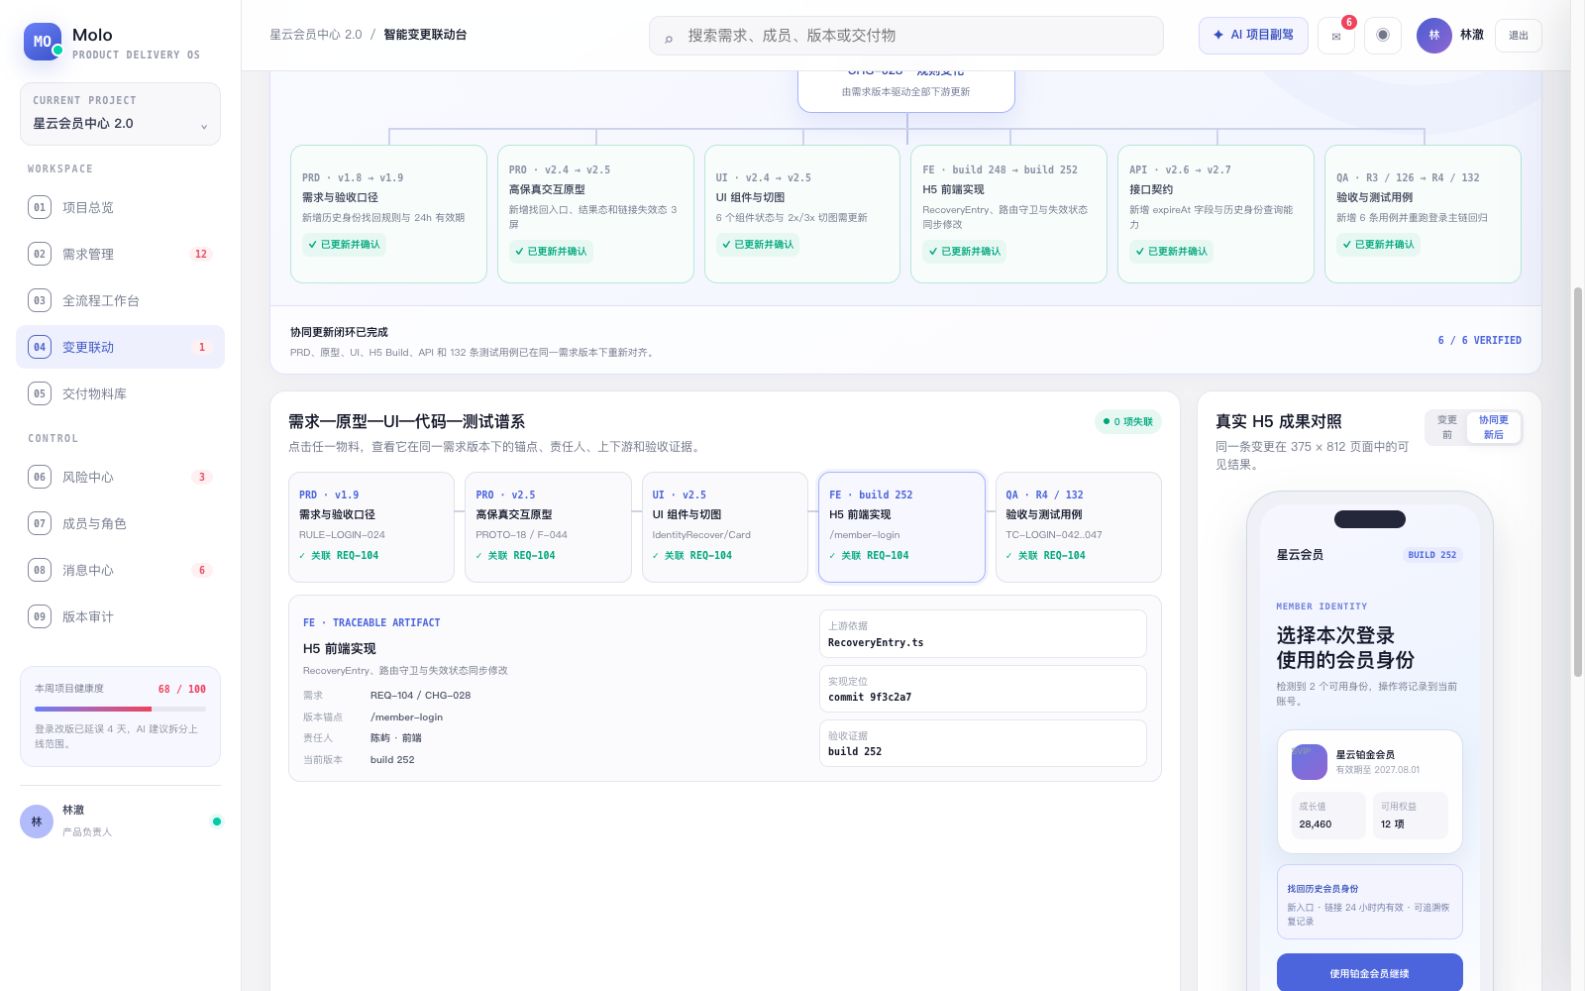Click the search input field

click(x=906, y=36)
